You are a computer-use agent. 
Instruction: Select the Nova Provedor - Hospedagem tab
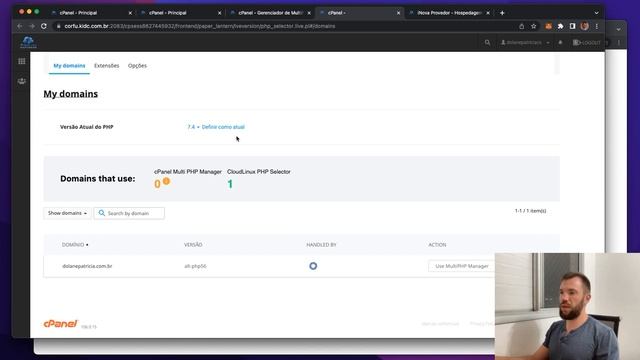[x=449, y=13]
